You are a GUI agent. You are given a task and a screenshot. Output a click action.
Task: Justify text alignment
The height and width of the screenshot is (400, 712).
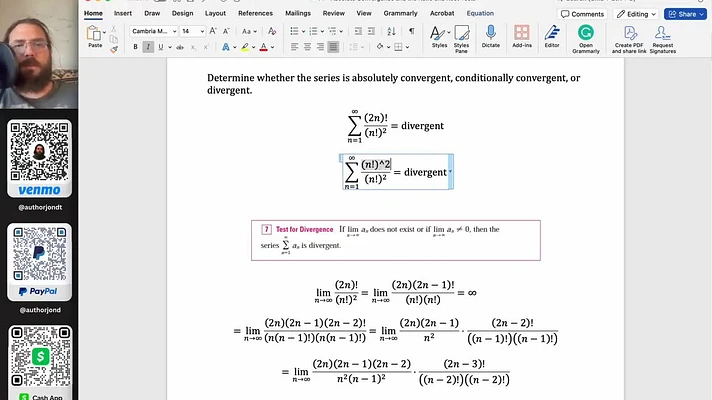[x=333, y=47]
